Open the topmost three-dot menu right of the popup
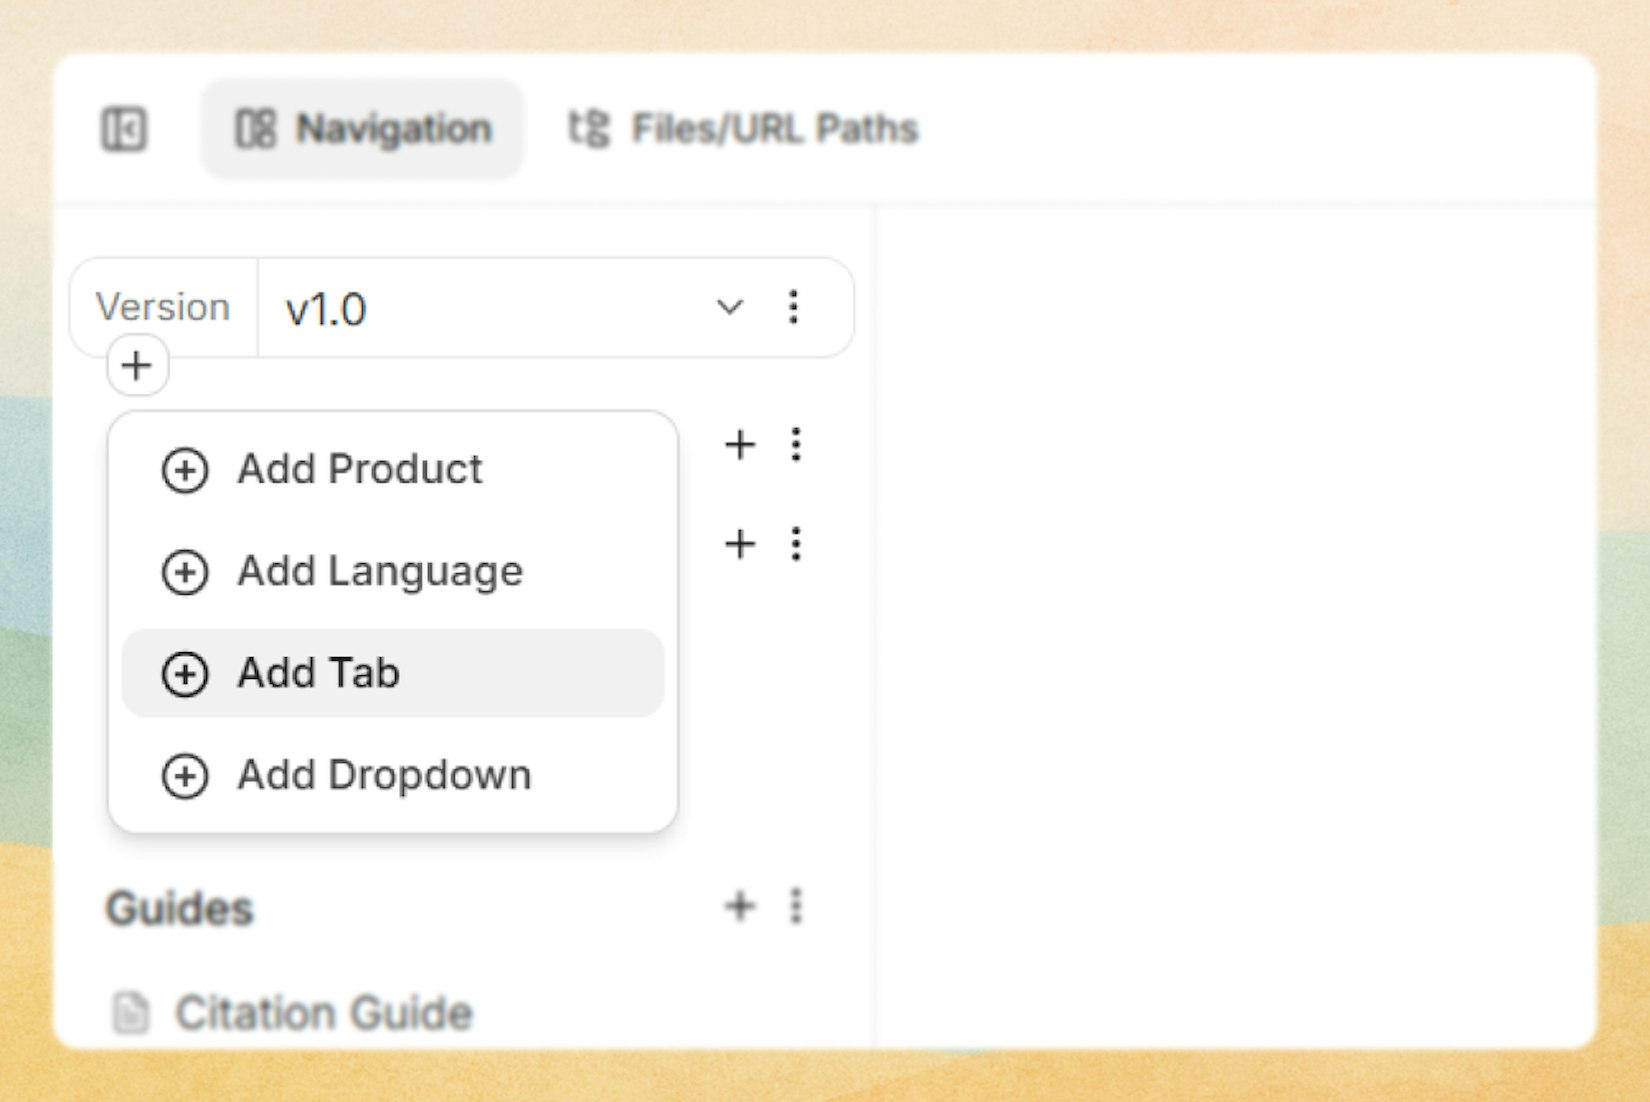 tap(796, 446)
